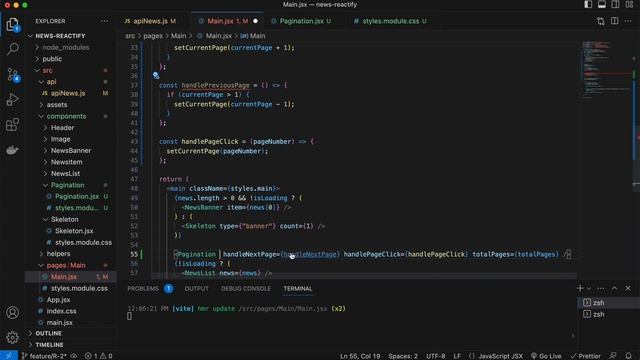Image resolution: width=640 pixels, height=360 pixels.
Task: Open the Source Control view icon
Action: 13,75
